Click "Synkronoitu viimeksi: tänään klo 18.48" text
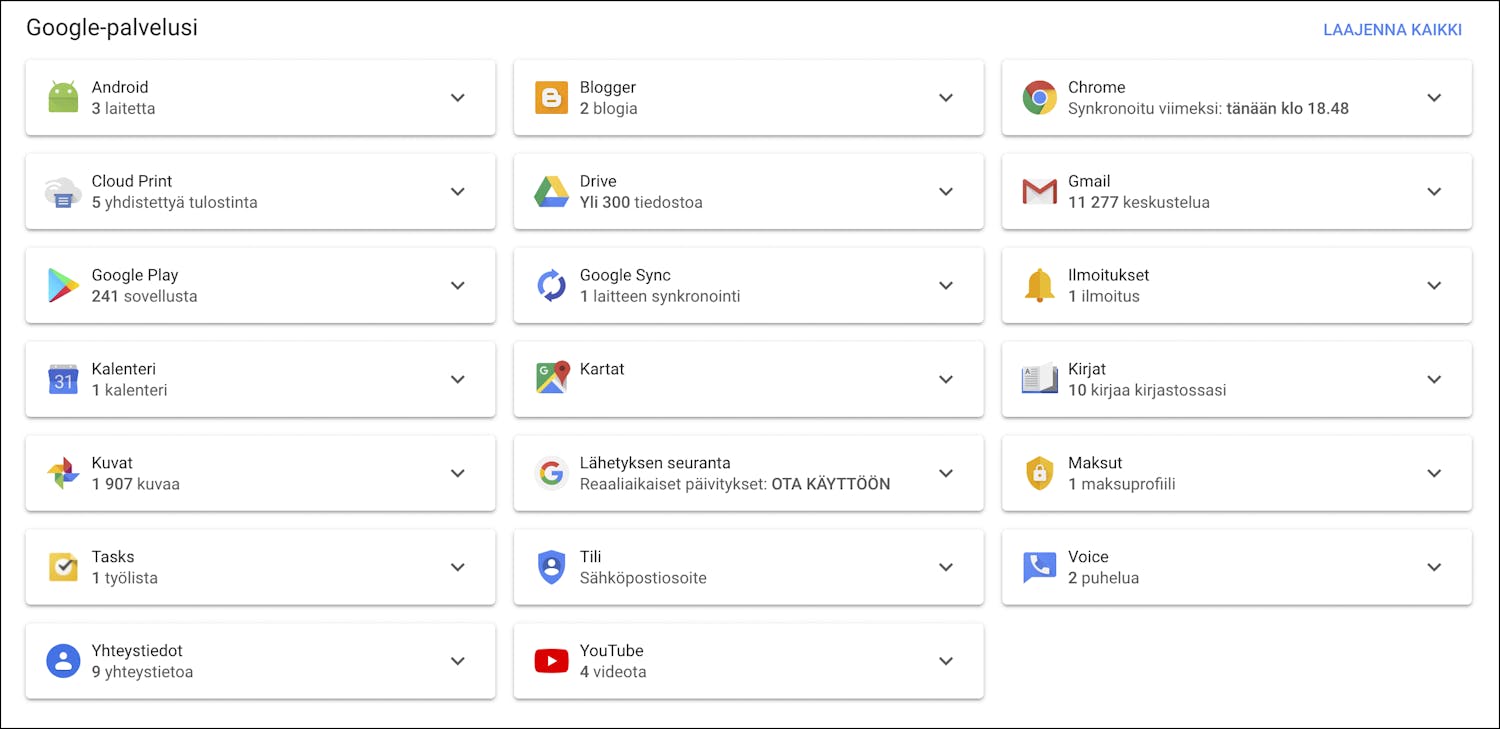Image resolution: width=1500 pixels, height=729 pixels. [x=1208, y=108]
